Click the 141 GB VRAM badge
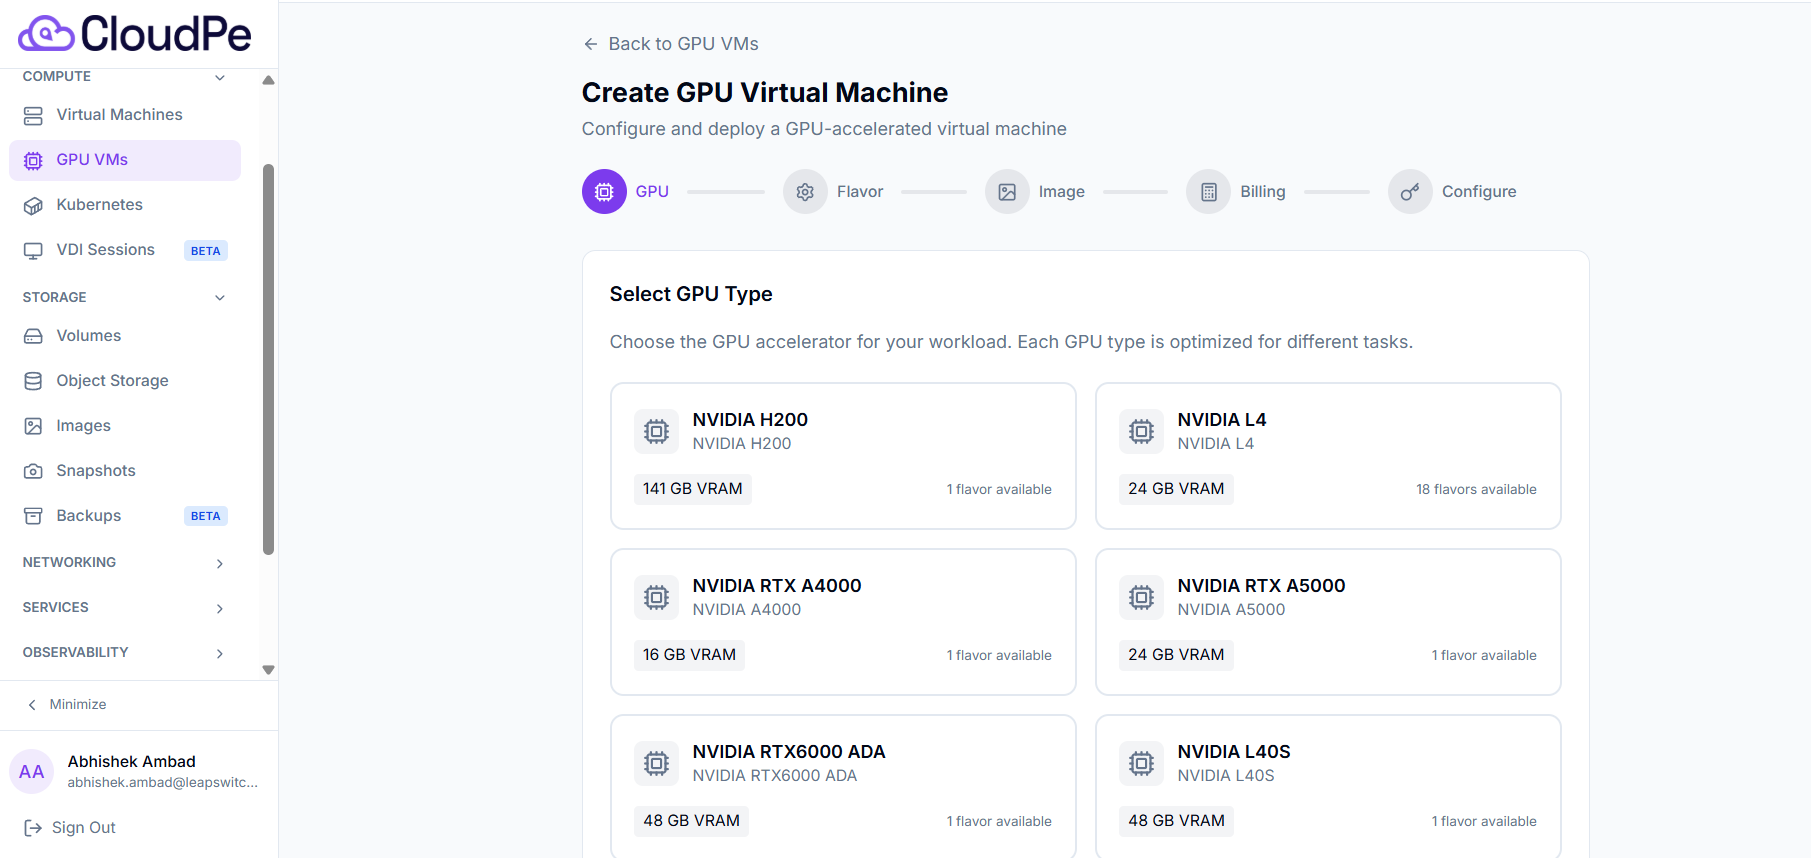Image resolution: width=1811 pixels, height=858 pixels. (x=692, y=489)
